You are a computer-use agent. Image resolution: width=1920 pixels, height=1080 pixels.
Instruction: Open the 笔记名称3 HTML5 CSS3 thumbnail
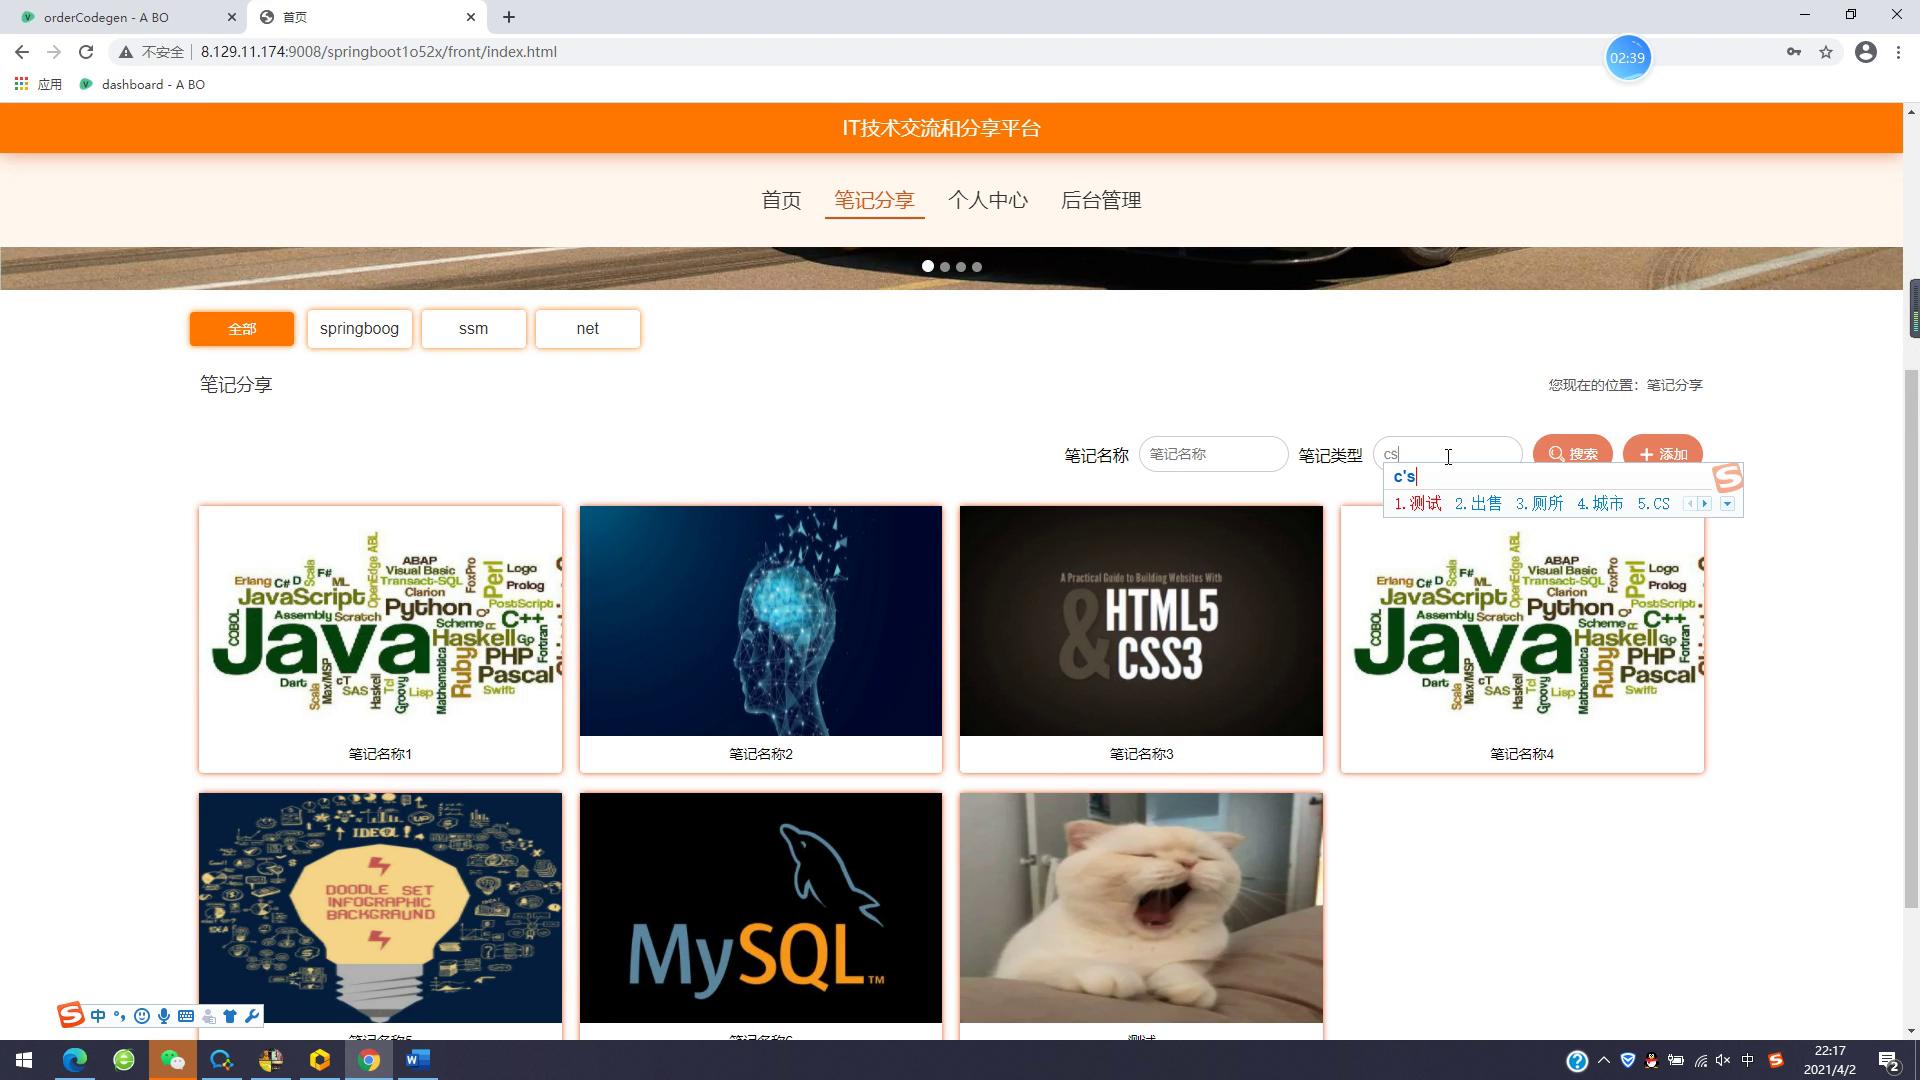pyautogui.click(x=1141, y=621)
